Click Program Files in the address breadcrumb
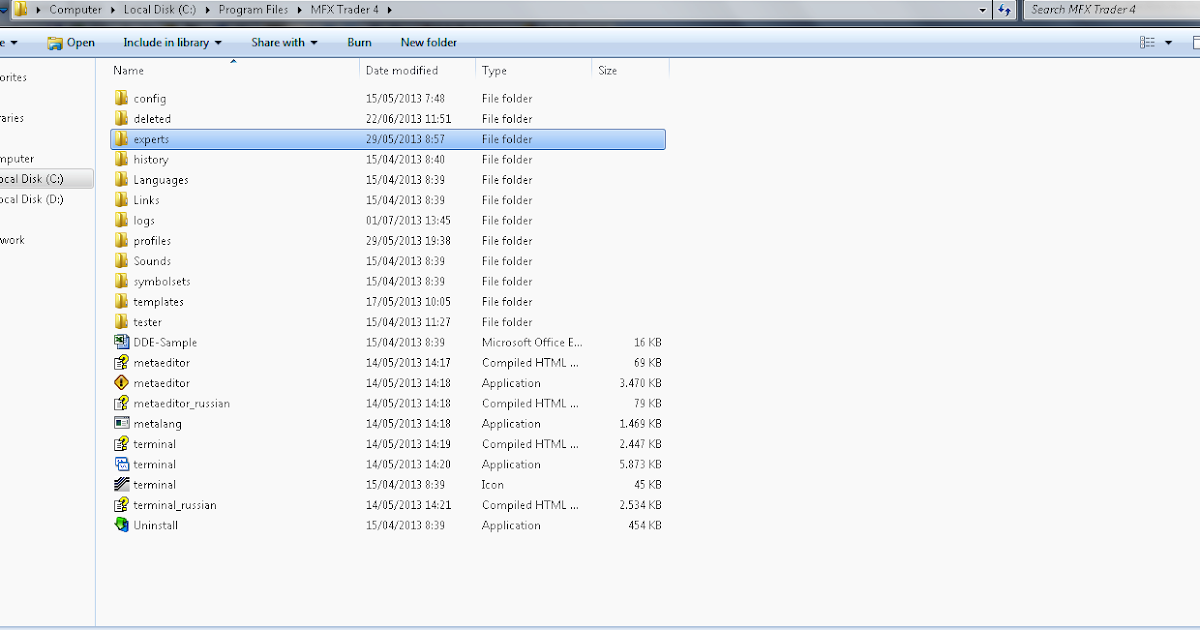Viewport: 1200px width, 630px height. pos(253,9)
